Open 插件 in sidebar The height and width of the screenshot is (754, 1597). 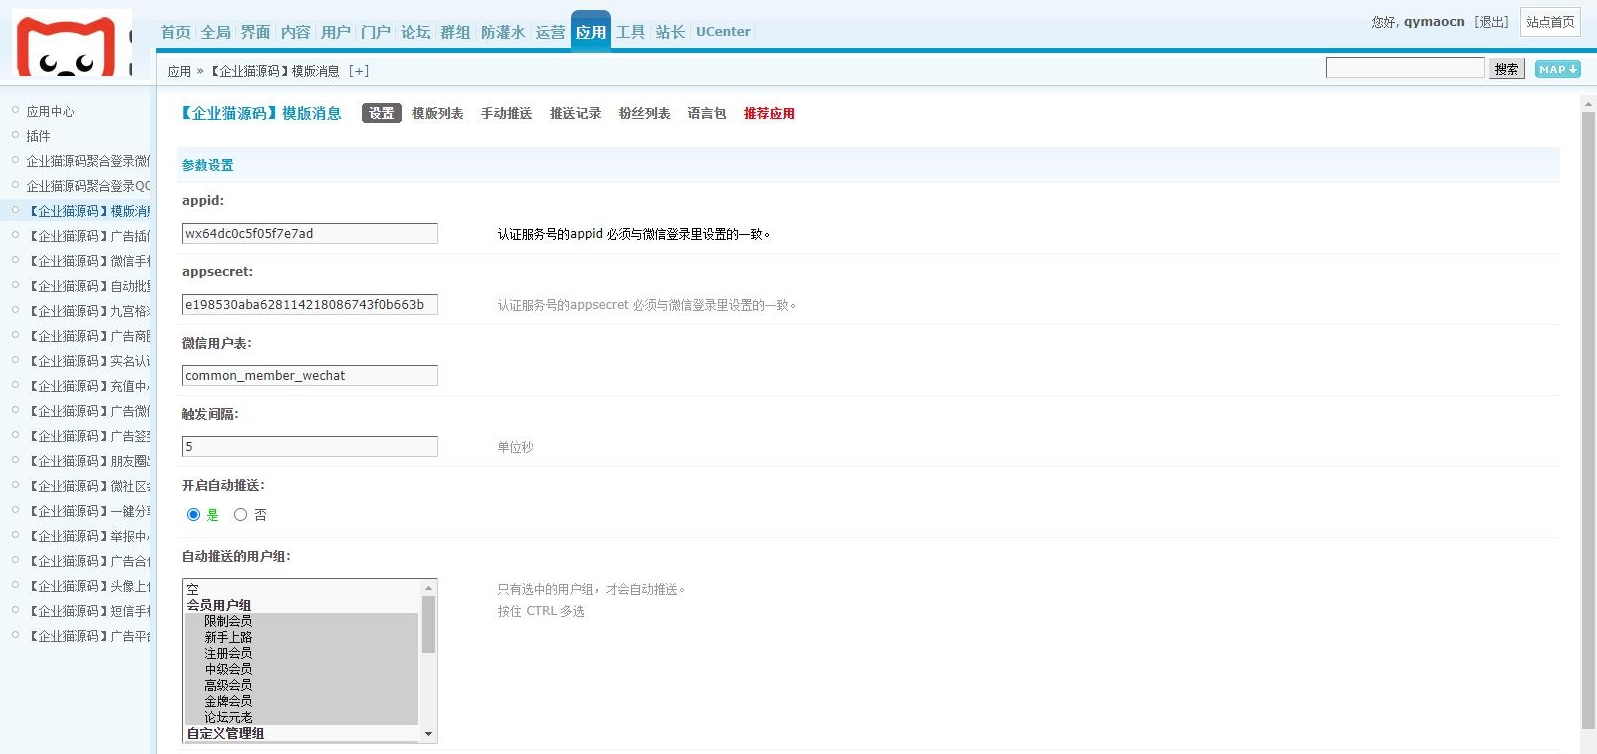[x=38, y=136]
